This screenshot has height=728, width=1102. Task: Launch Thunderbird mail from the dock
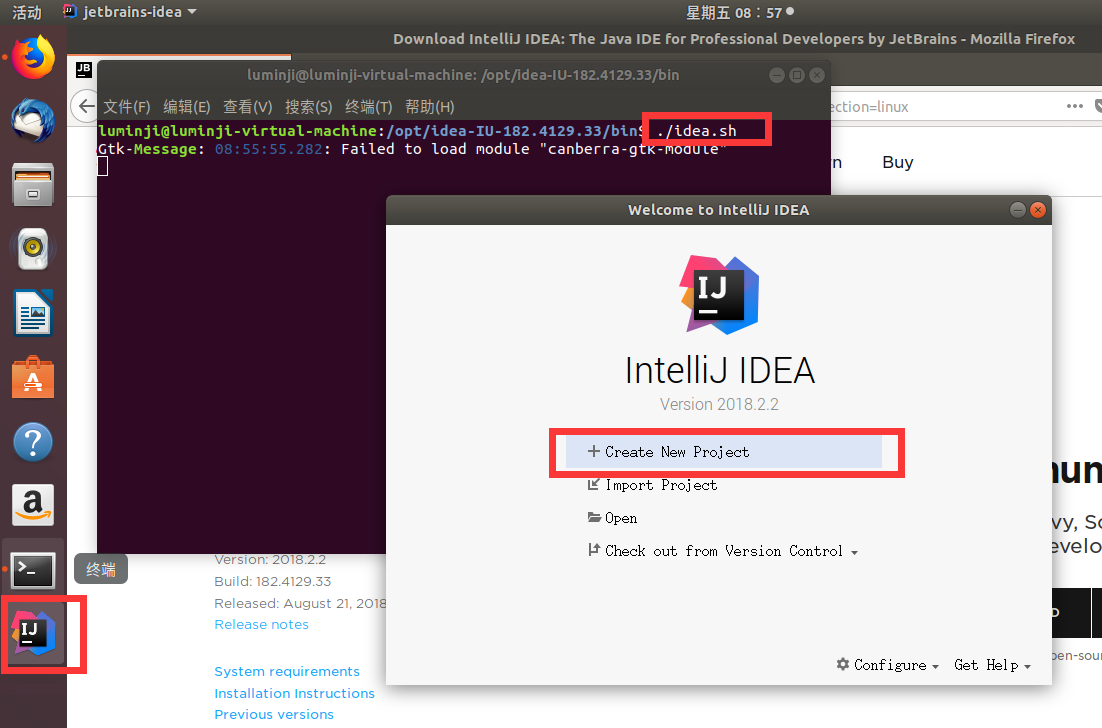(x=33, y=121)
